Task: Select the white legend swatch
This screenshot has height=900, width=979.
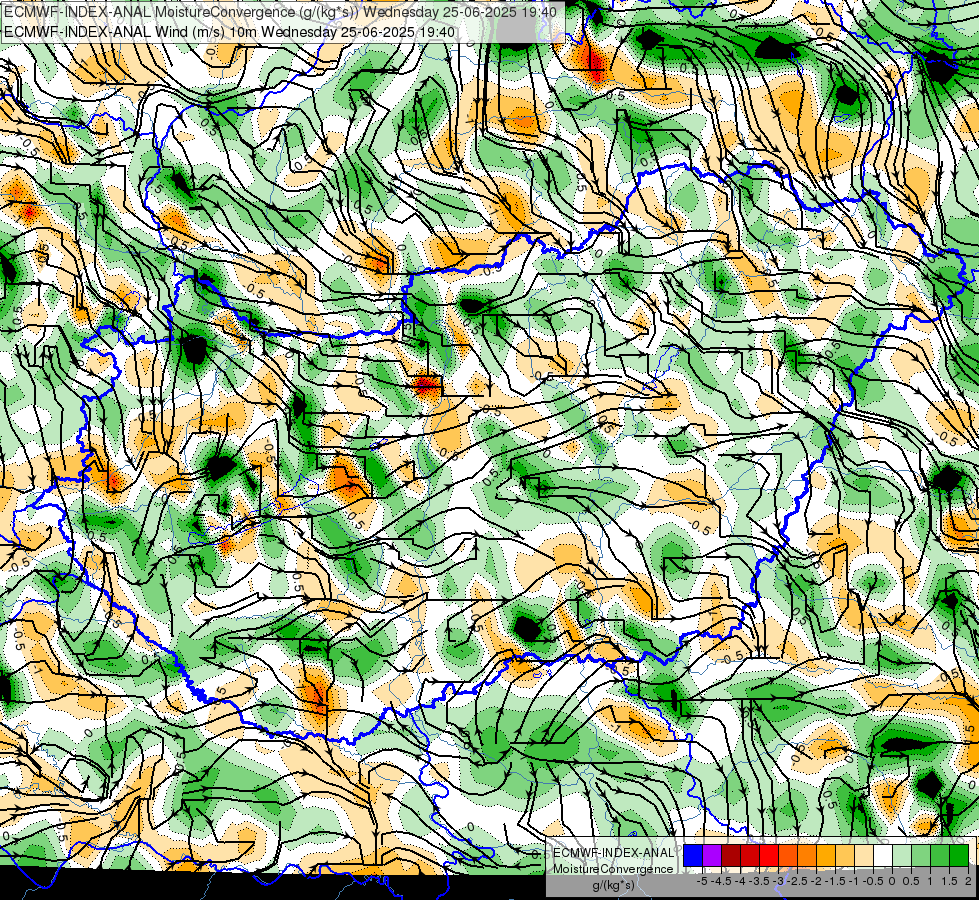Action: (x=883, y=856)
